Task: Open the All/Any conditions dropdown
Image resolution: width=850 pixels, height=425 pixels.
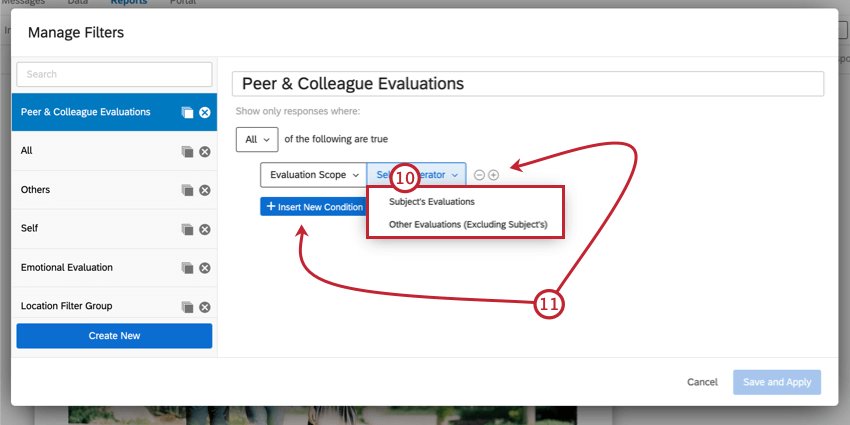Action: [257, 139]
